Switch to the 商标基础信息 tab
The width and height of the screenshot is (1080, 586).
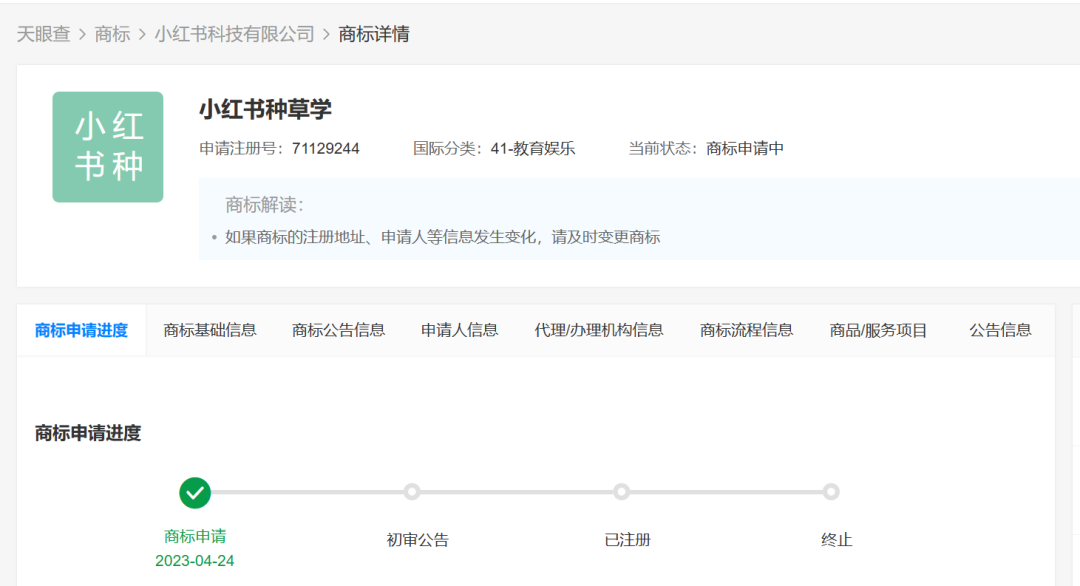point(210,330)
